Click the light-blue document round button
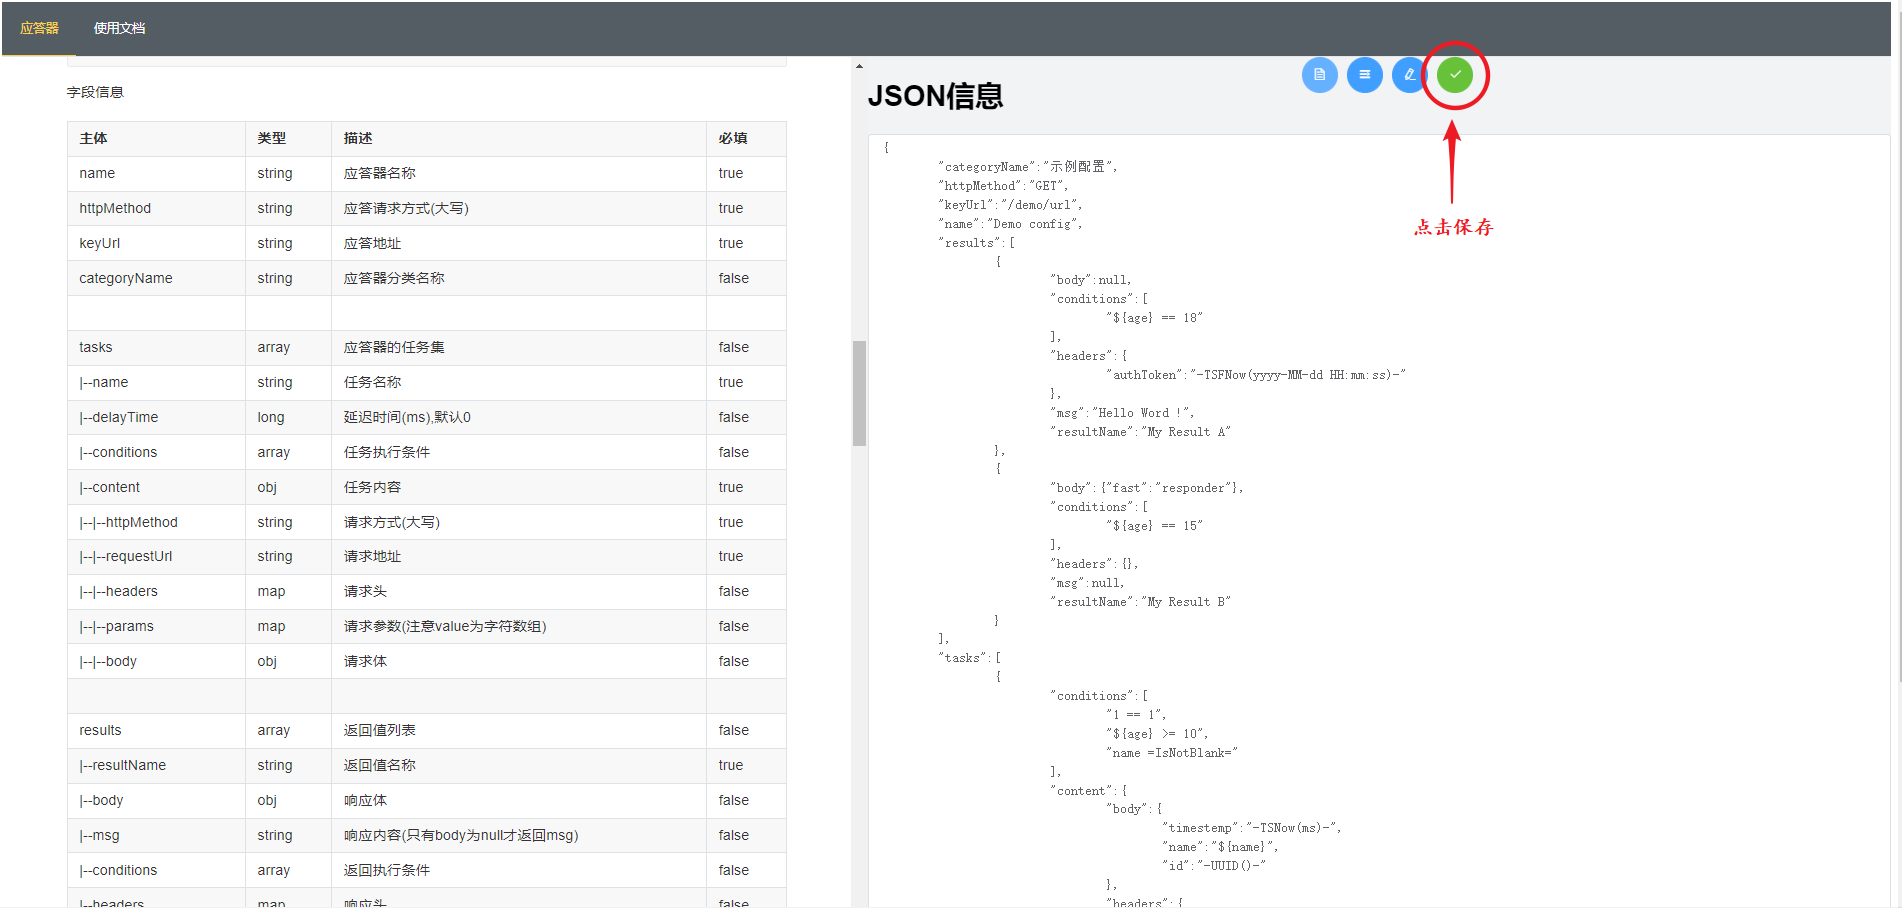Image resolution: width=1902 pixels, height=908 pixels. (1319, 74)
